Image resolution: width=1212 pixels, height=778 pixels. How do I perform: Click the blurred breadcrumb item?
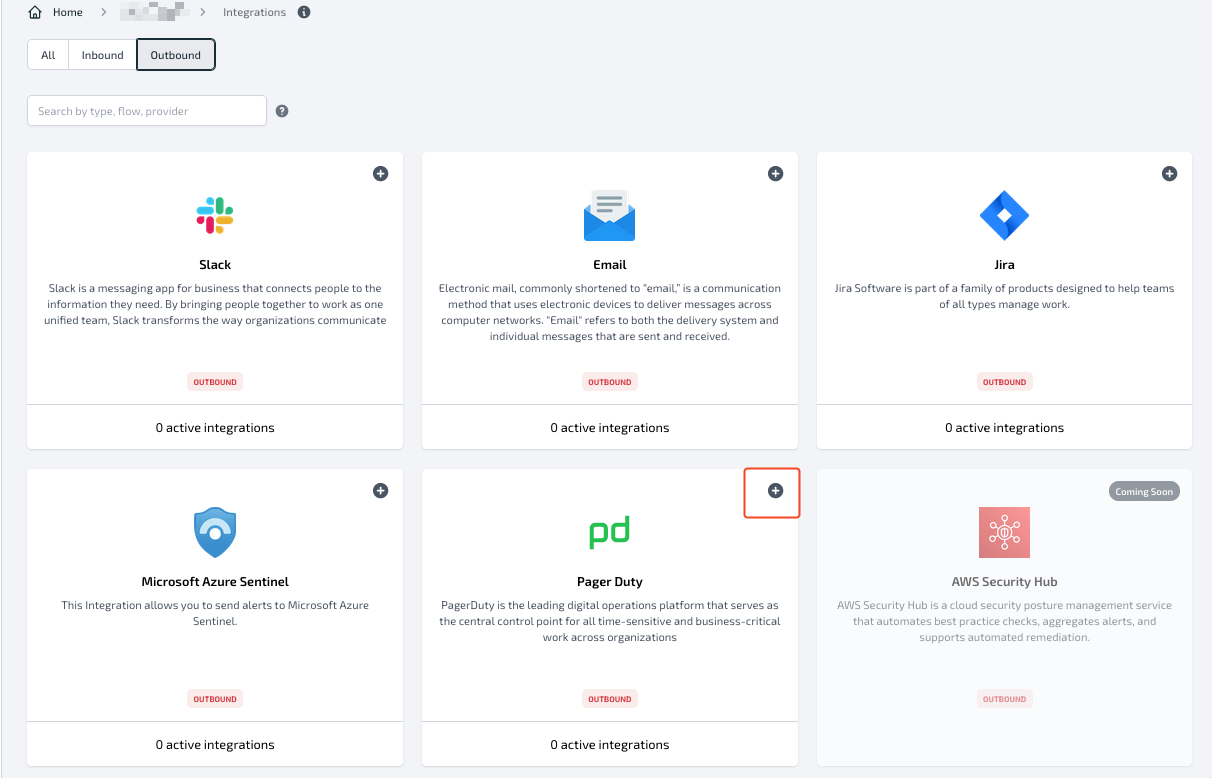pos(153,13)
